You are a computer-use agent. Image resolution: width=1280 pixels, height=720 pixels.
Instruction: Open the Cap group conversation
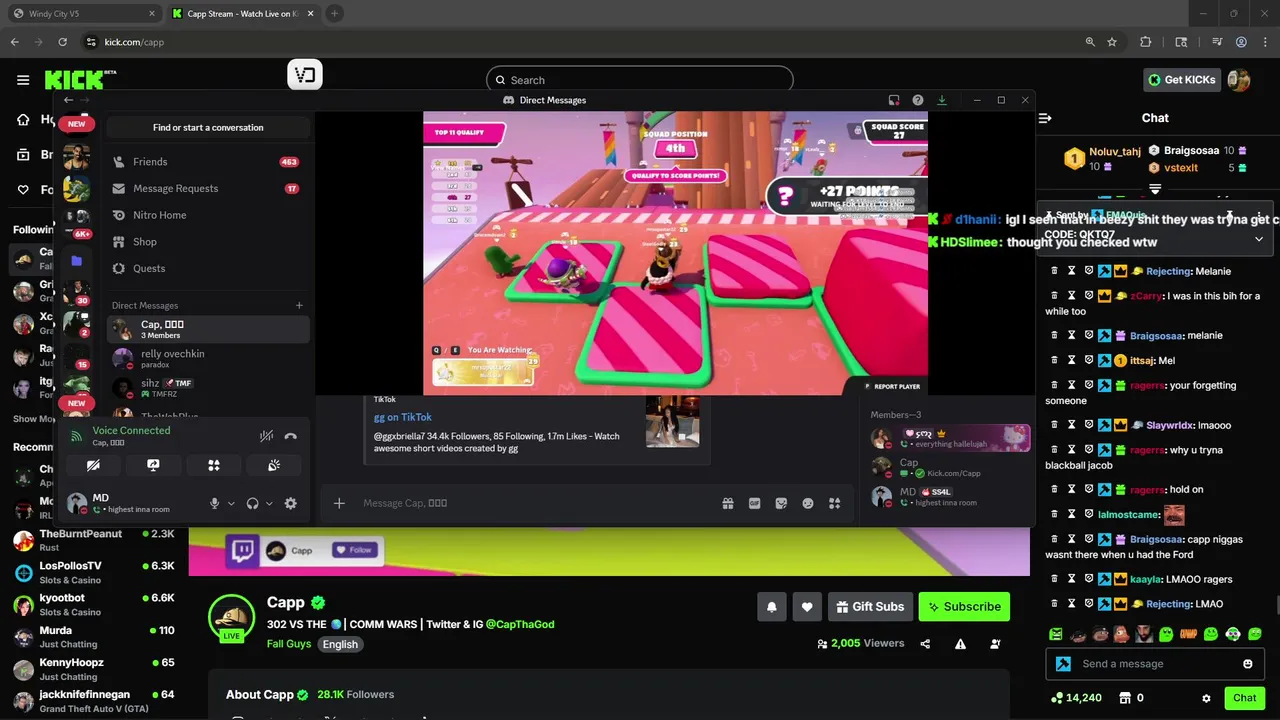(x=207, y=329)
